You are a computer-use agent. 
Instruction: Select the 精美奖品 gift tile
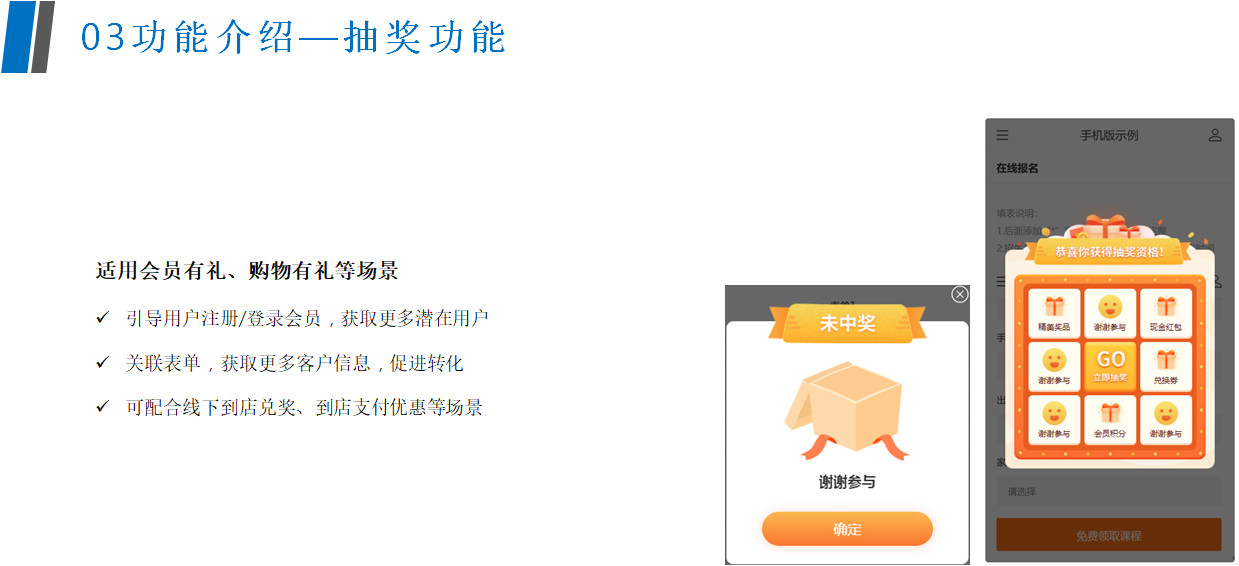[1055, 313]
